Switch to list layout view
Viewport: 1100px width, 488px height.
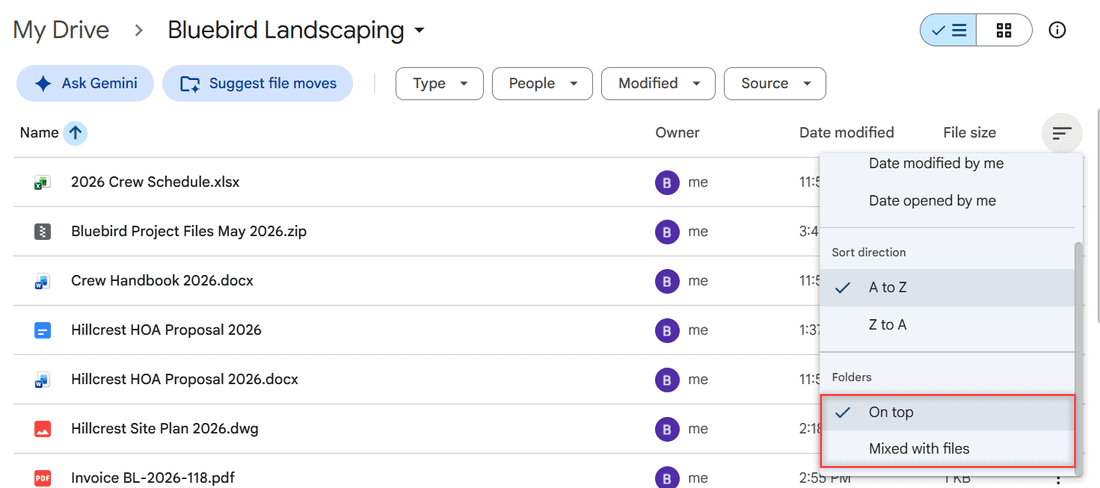tap(948, 30)
